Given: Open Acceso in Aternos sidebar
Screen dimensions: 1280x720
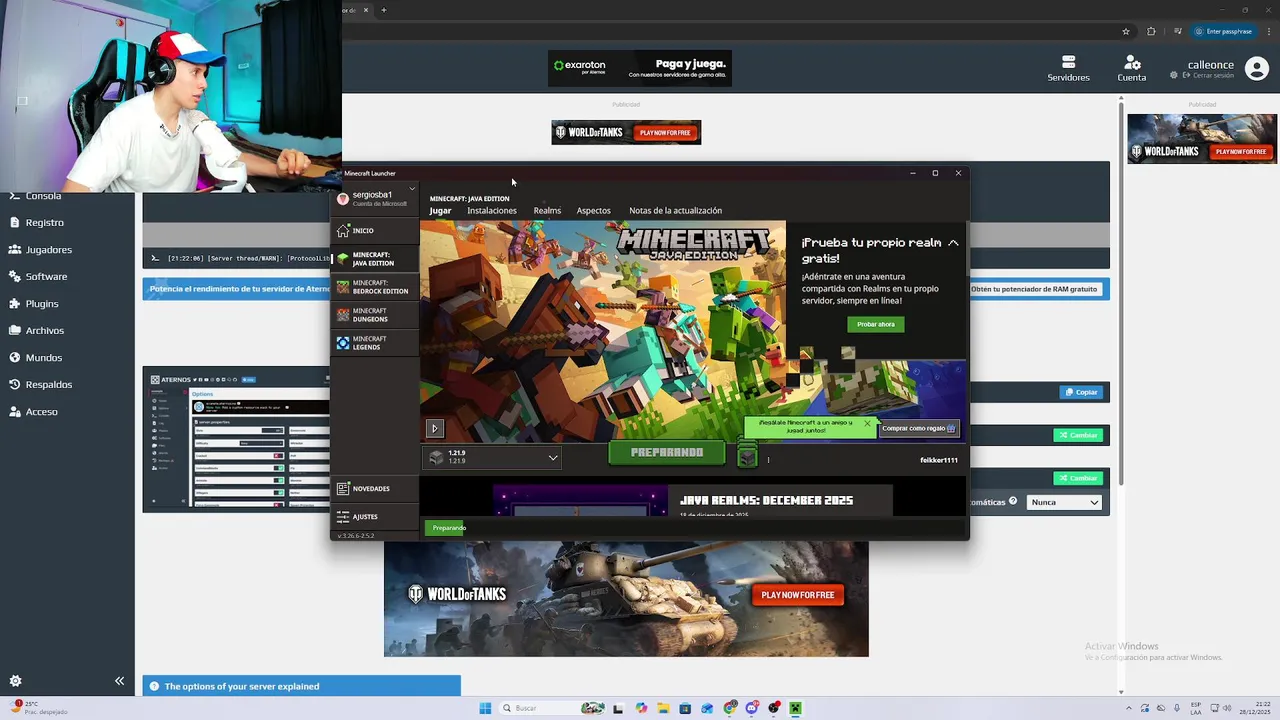Looking at the screenshot, I should (x=41, y=412).
